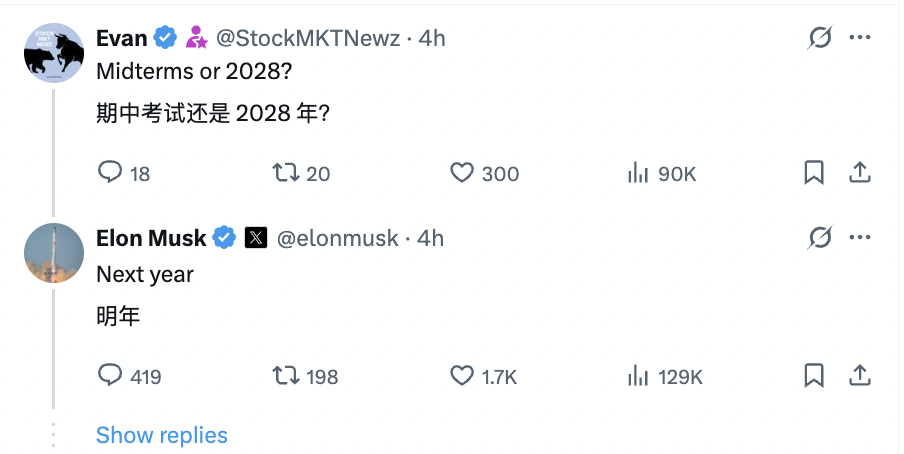
Task: Open Grok icon on Evan's tweet
Action: click(820, 38)
